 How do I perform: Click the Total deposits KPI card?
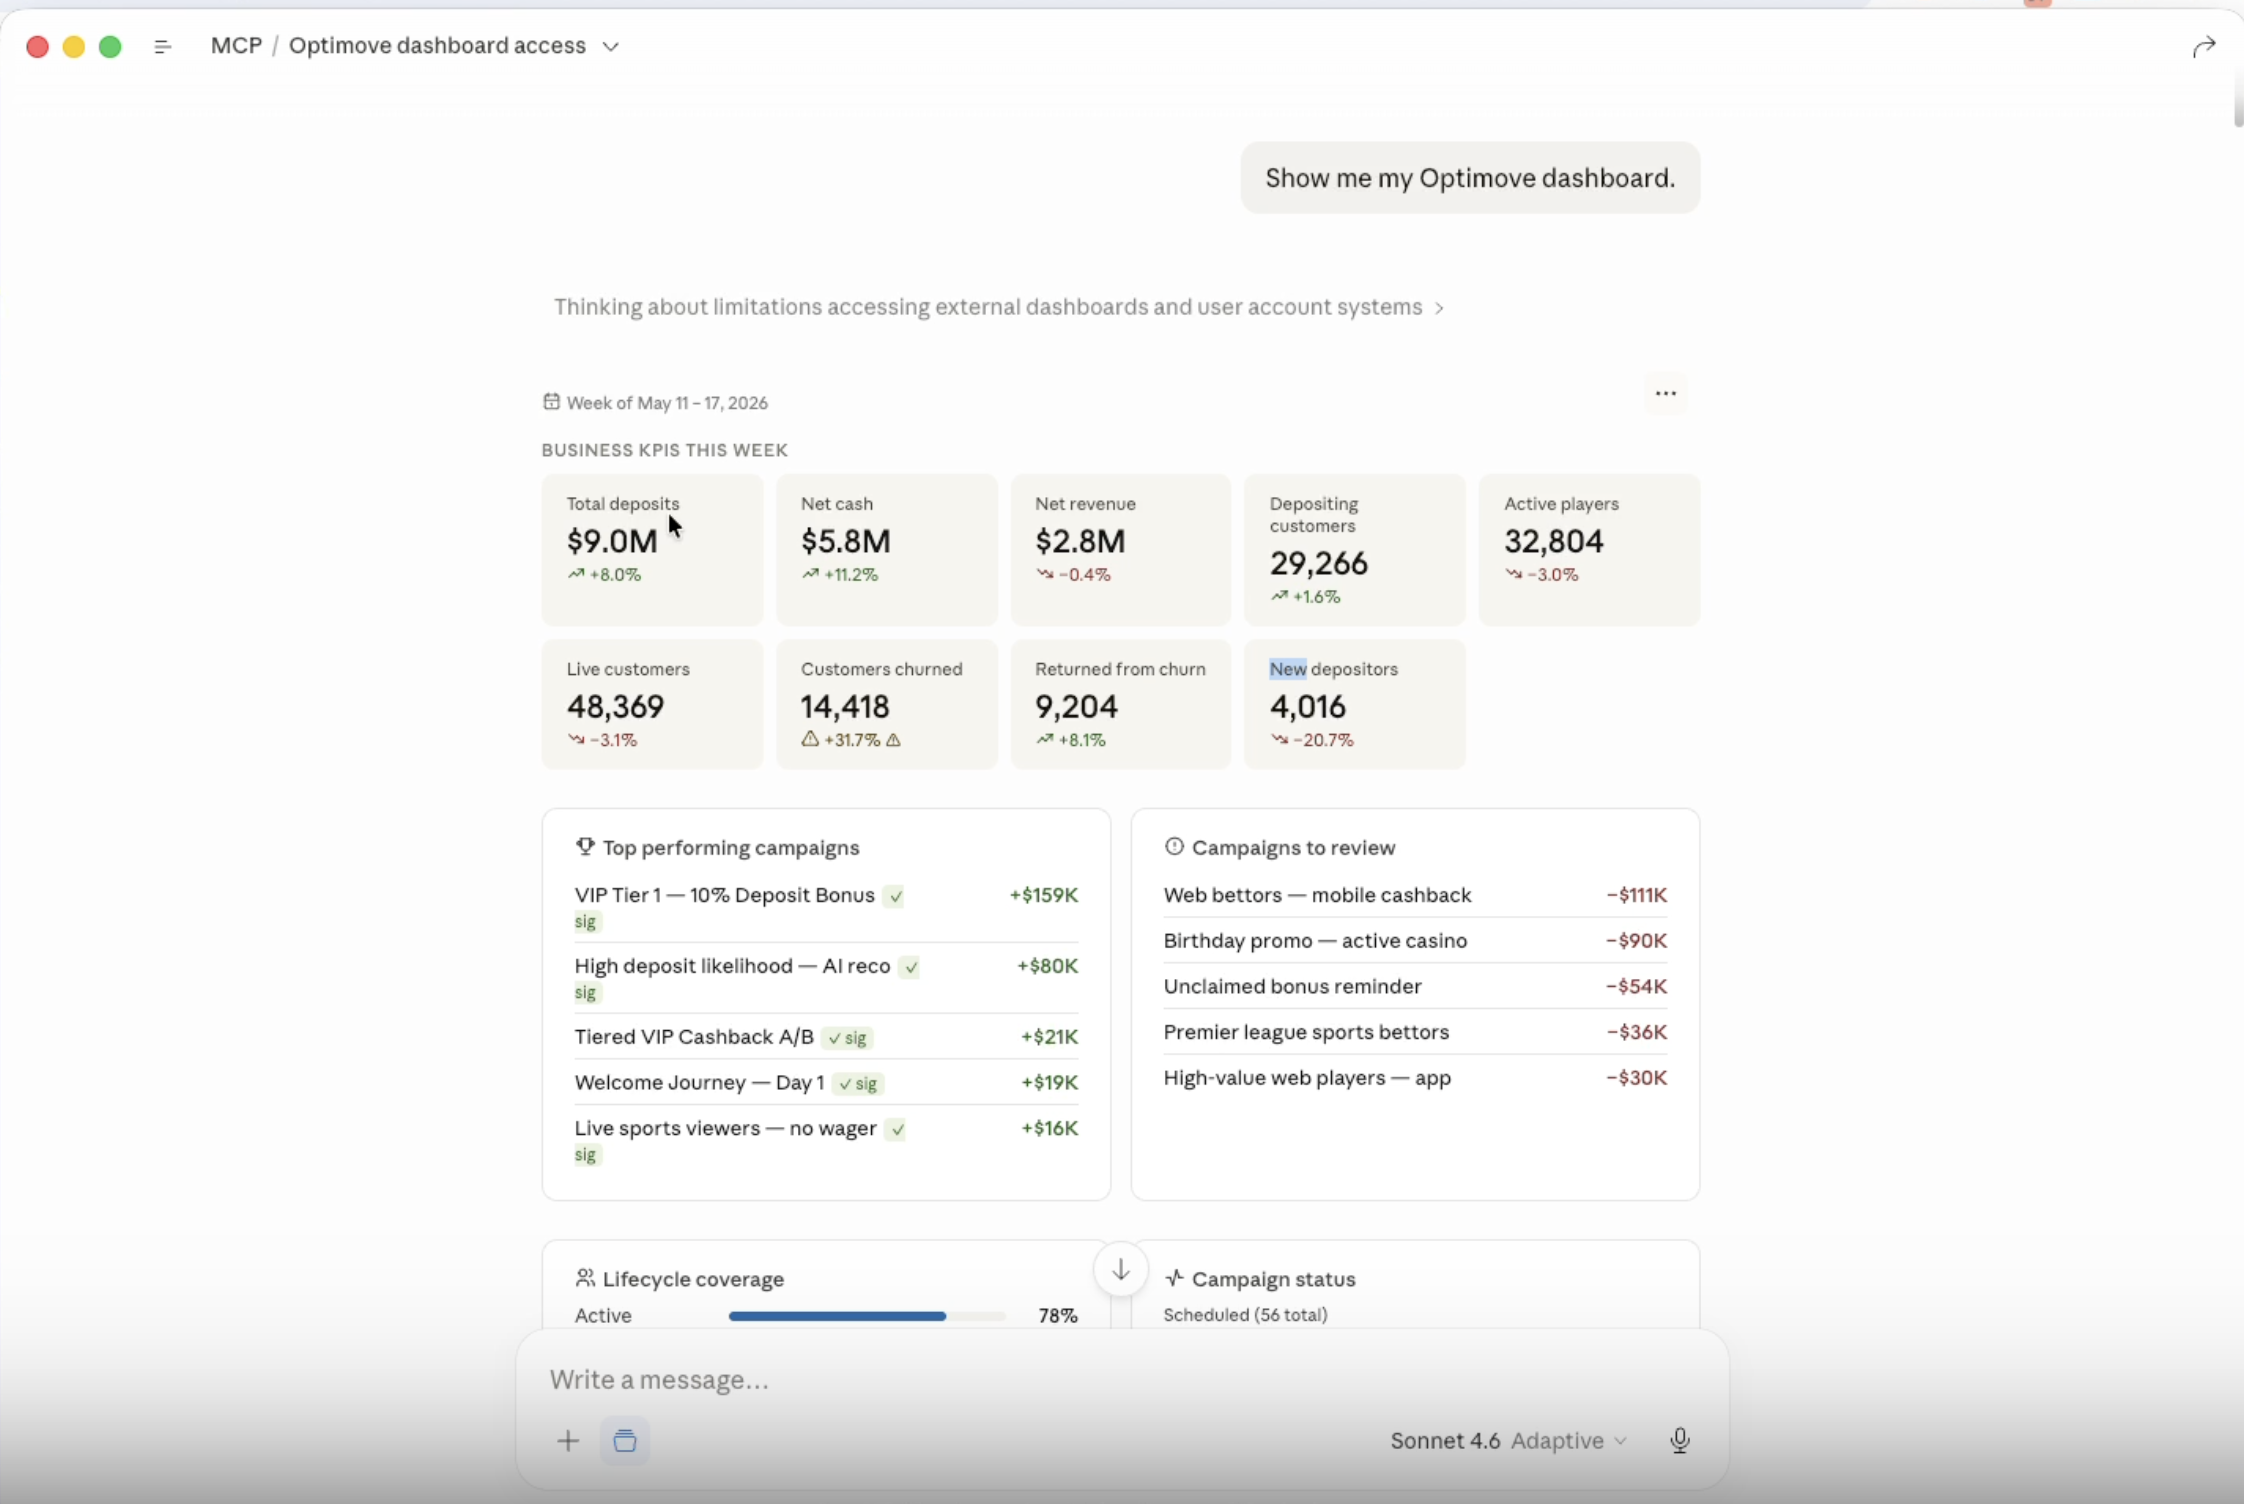652,549
